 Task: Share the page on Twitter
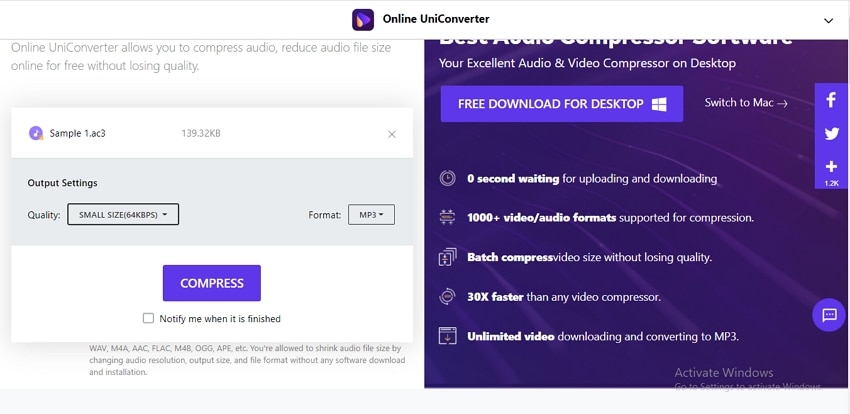tap(832, 134)
